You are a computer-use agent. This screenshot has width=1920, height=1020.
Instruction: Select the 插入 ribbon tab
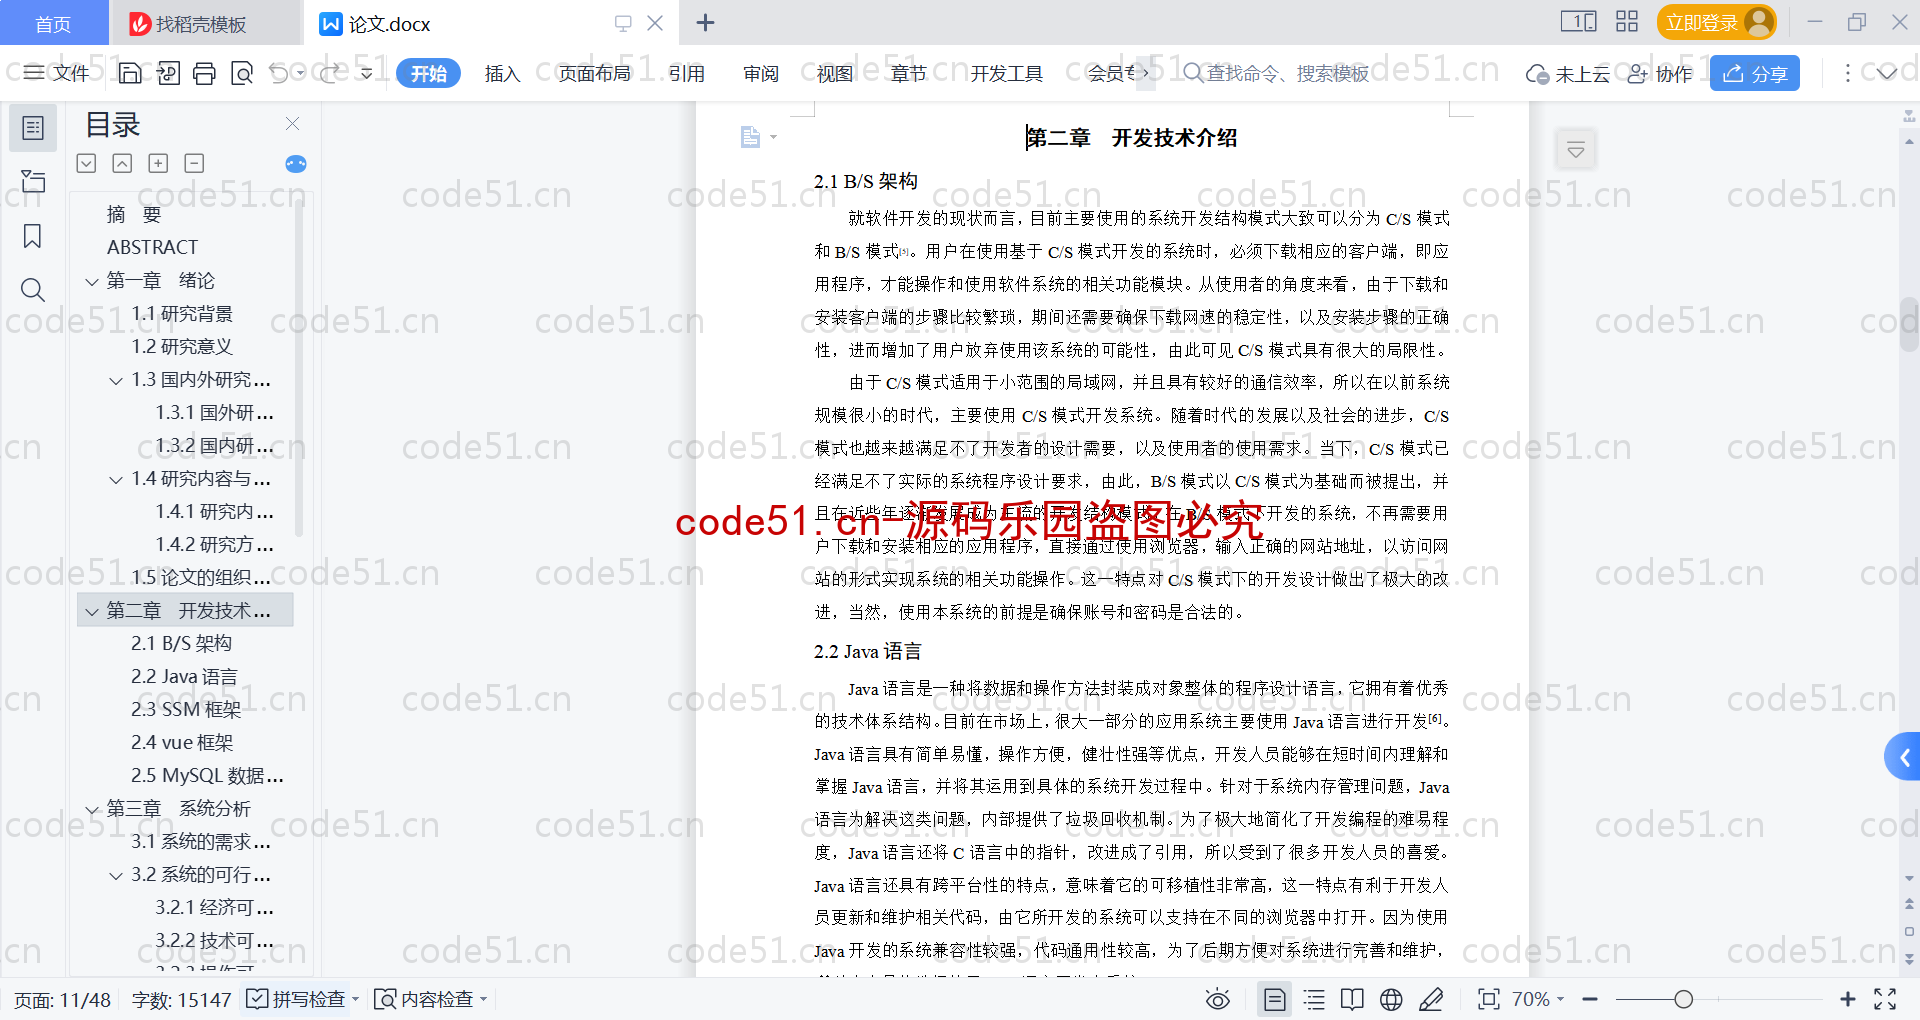502,73
